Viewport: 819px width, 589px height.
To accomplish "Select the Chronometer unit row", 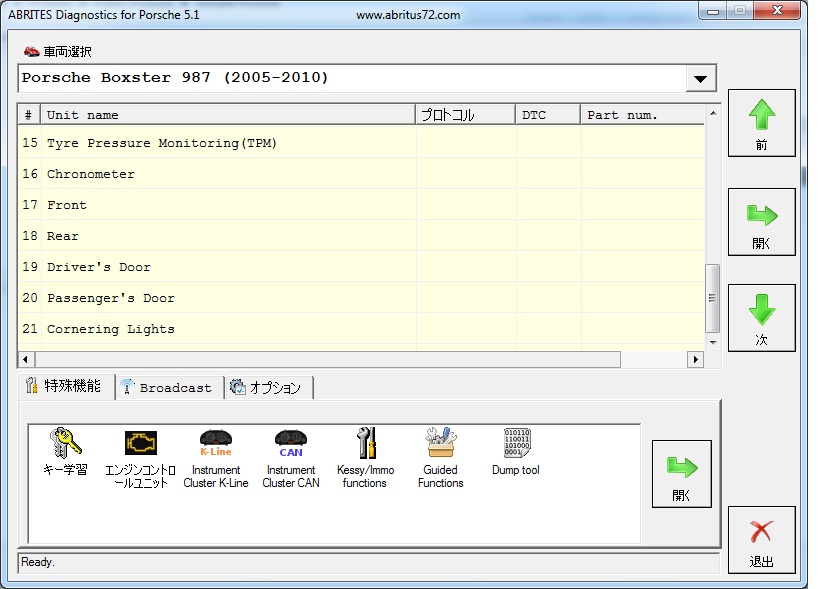I will pos(361,174).
